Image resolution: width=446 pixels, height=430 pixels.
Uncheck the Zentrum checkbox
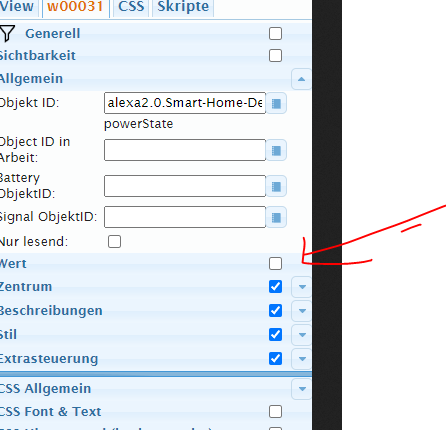[275, 287]
